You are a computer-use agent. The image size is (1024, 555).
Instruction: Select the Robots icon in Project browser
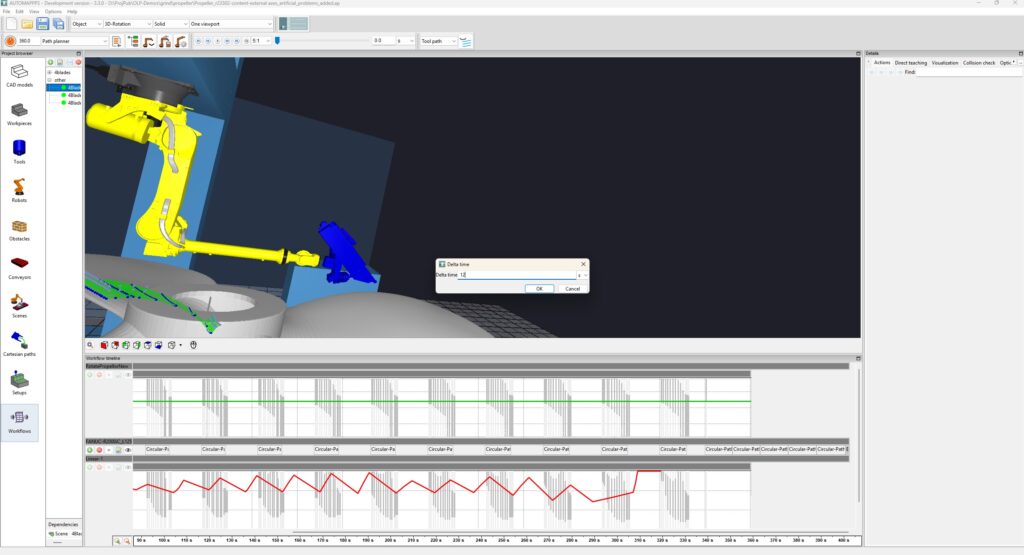20,191
